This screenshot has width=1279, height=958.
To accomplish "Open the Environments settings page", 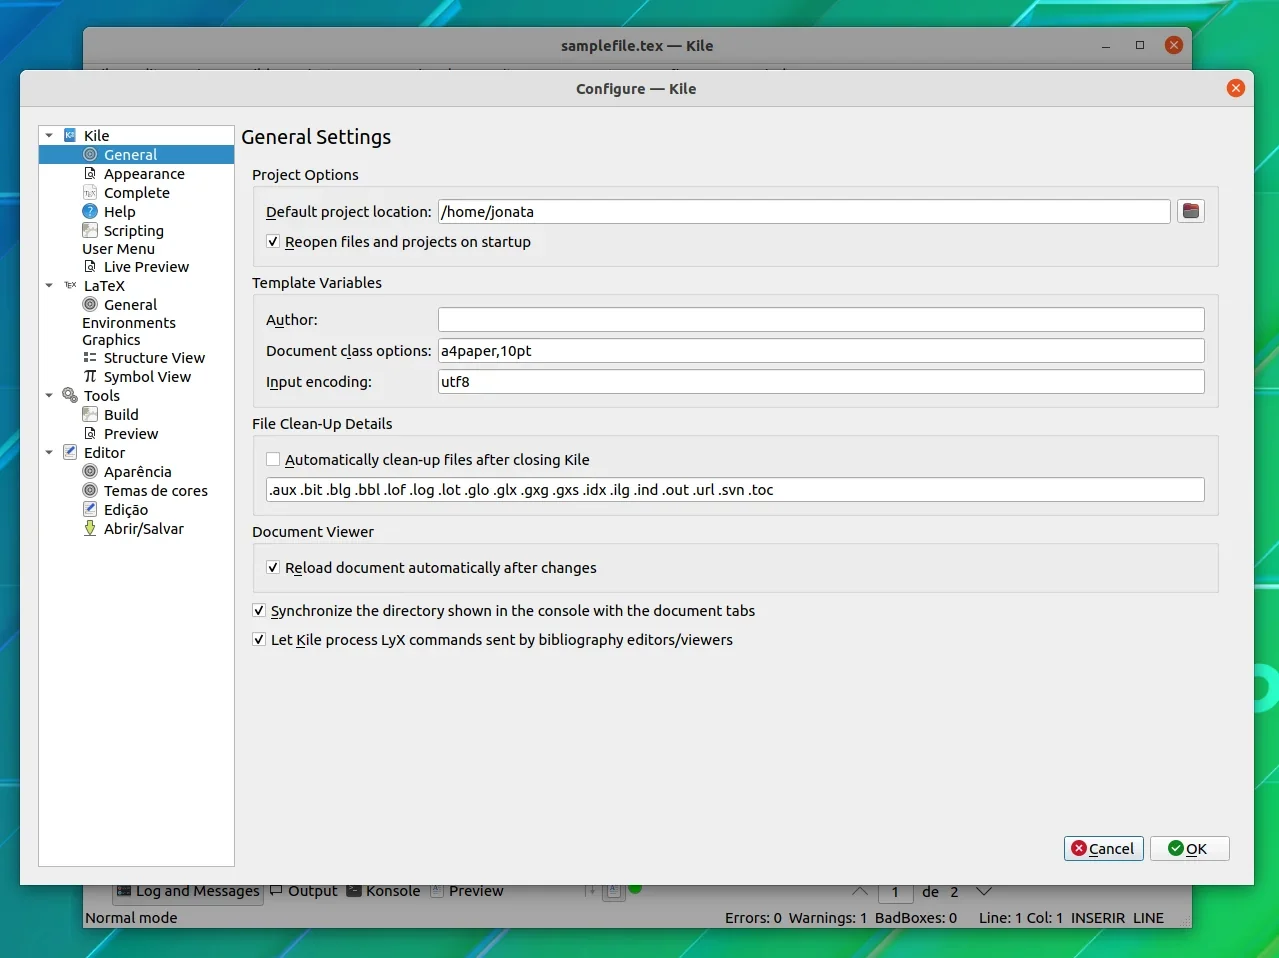I will [129, 323].
